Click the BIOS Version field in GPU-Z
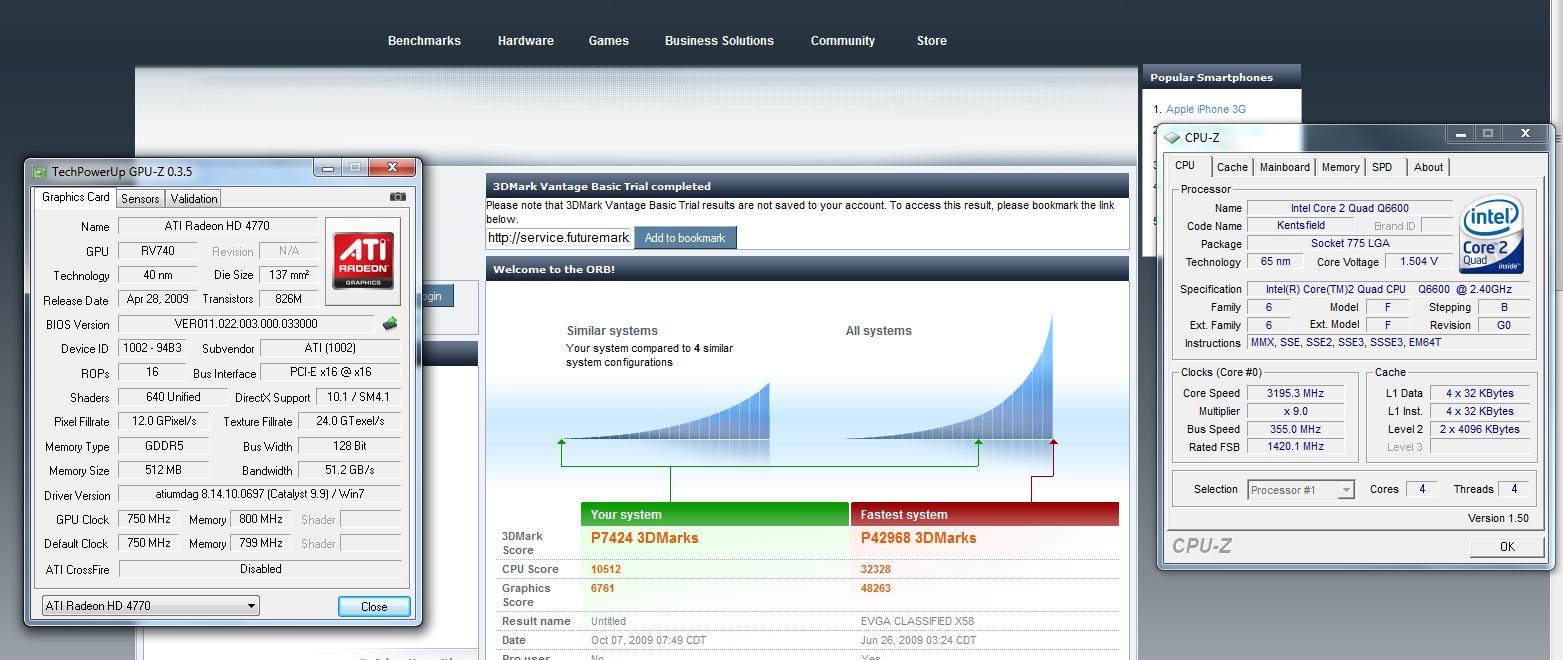 [246, 324]
